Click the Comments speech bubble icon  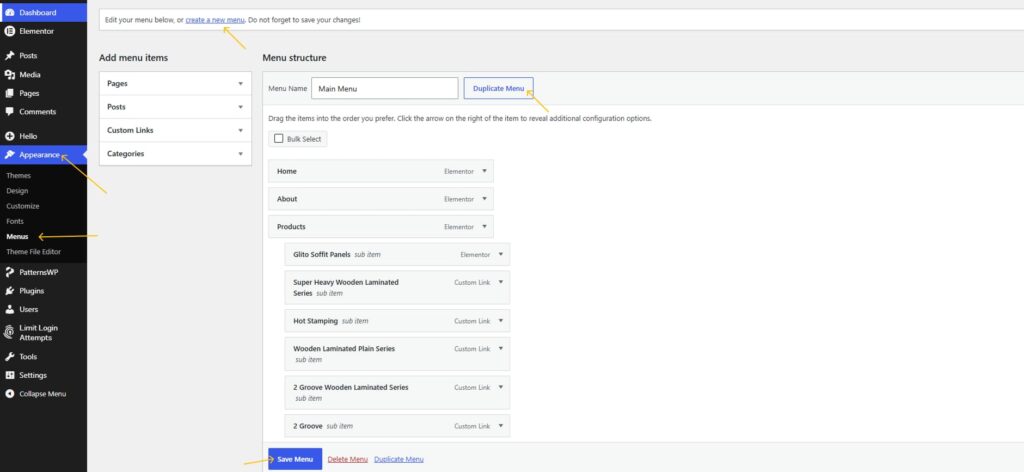[x=10, y=112]
